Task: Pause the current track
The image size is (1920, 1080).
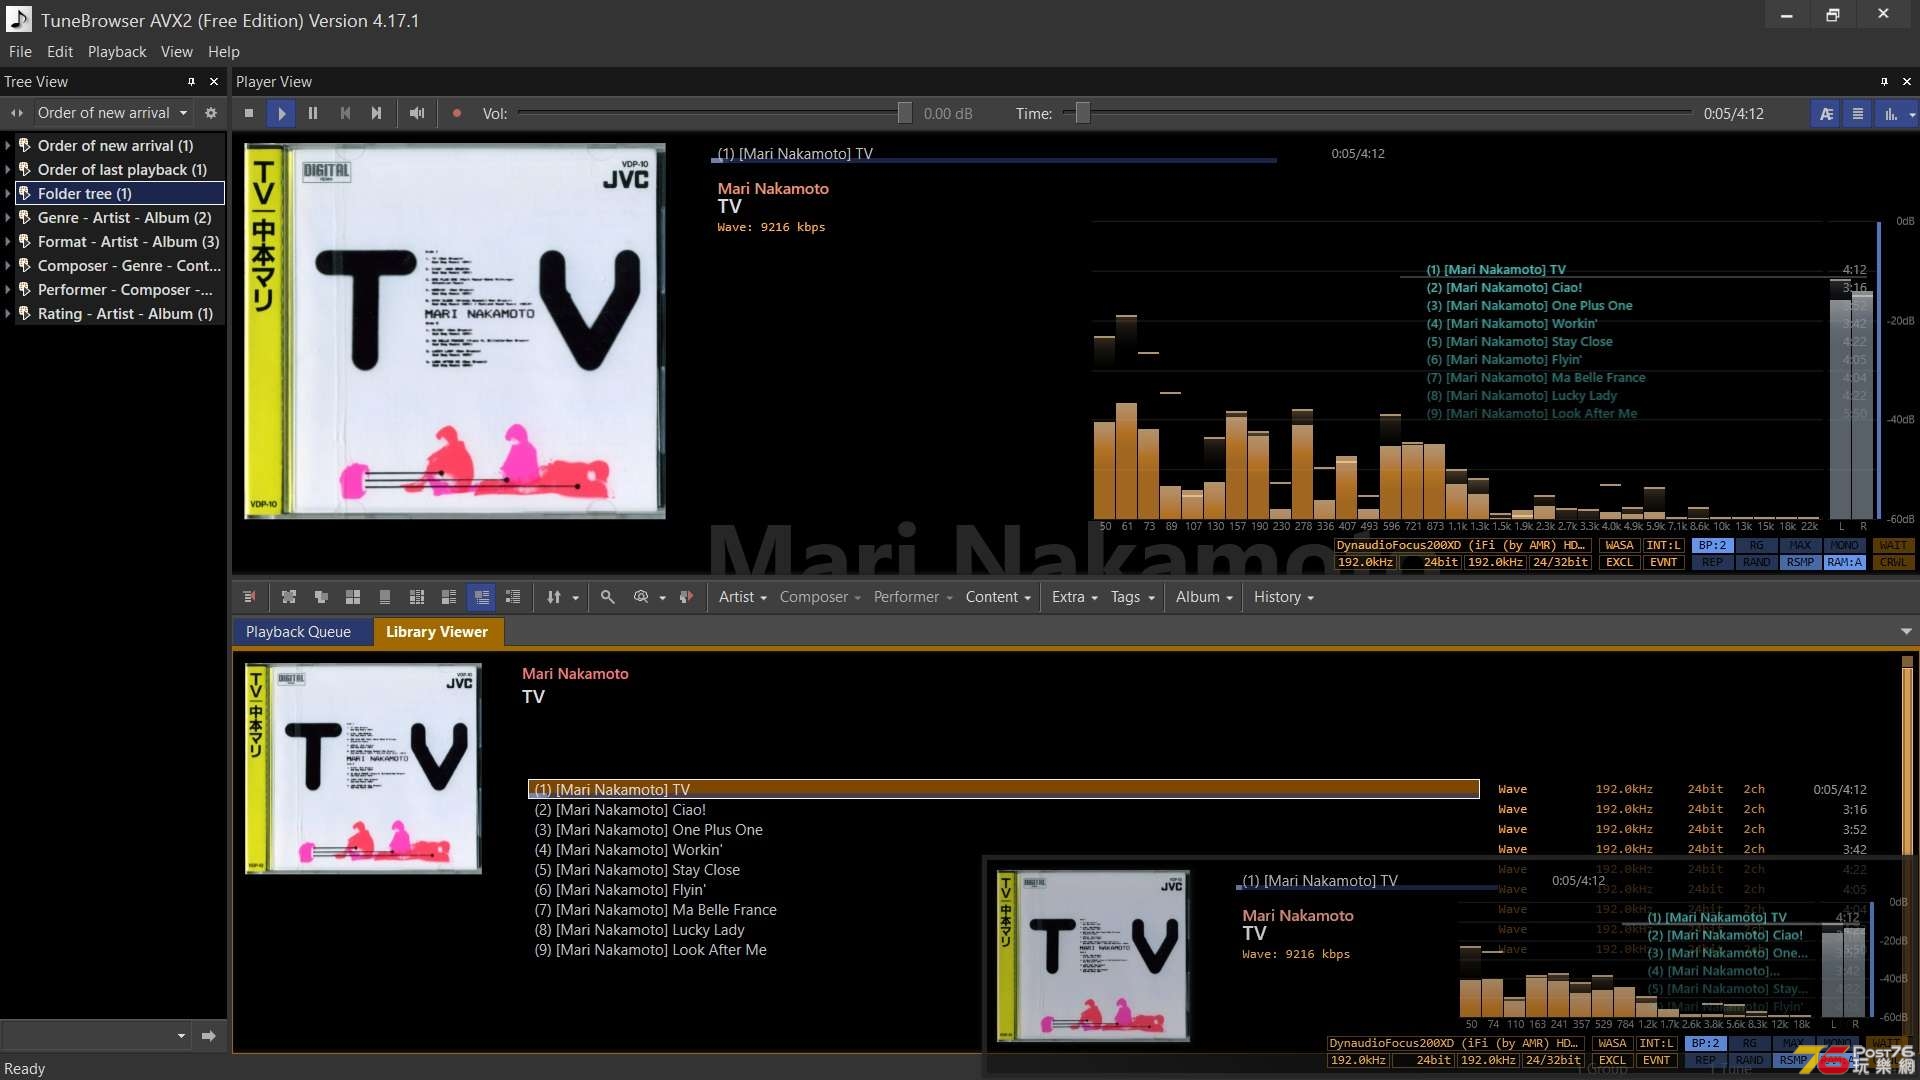Action: point(313,113)
